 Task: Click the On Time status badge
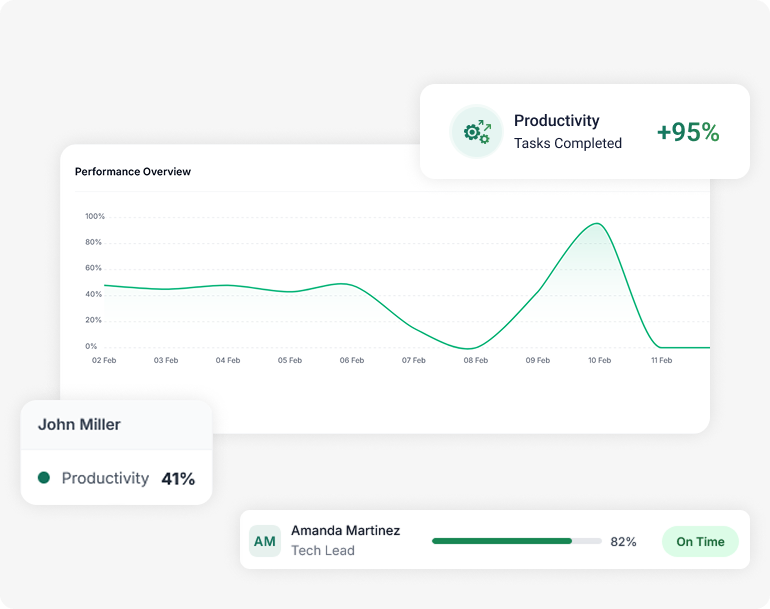700,541
